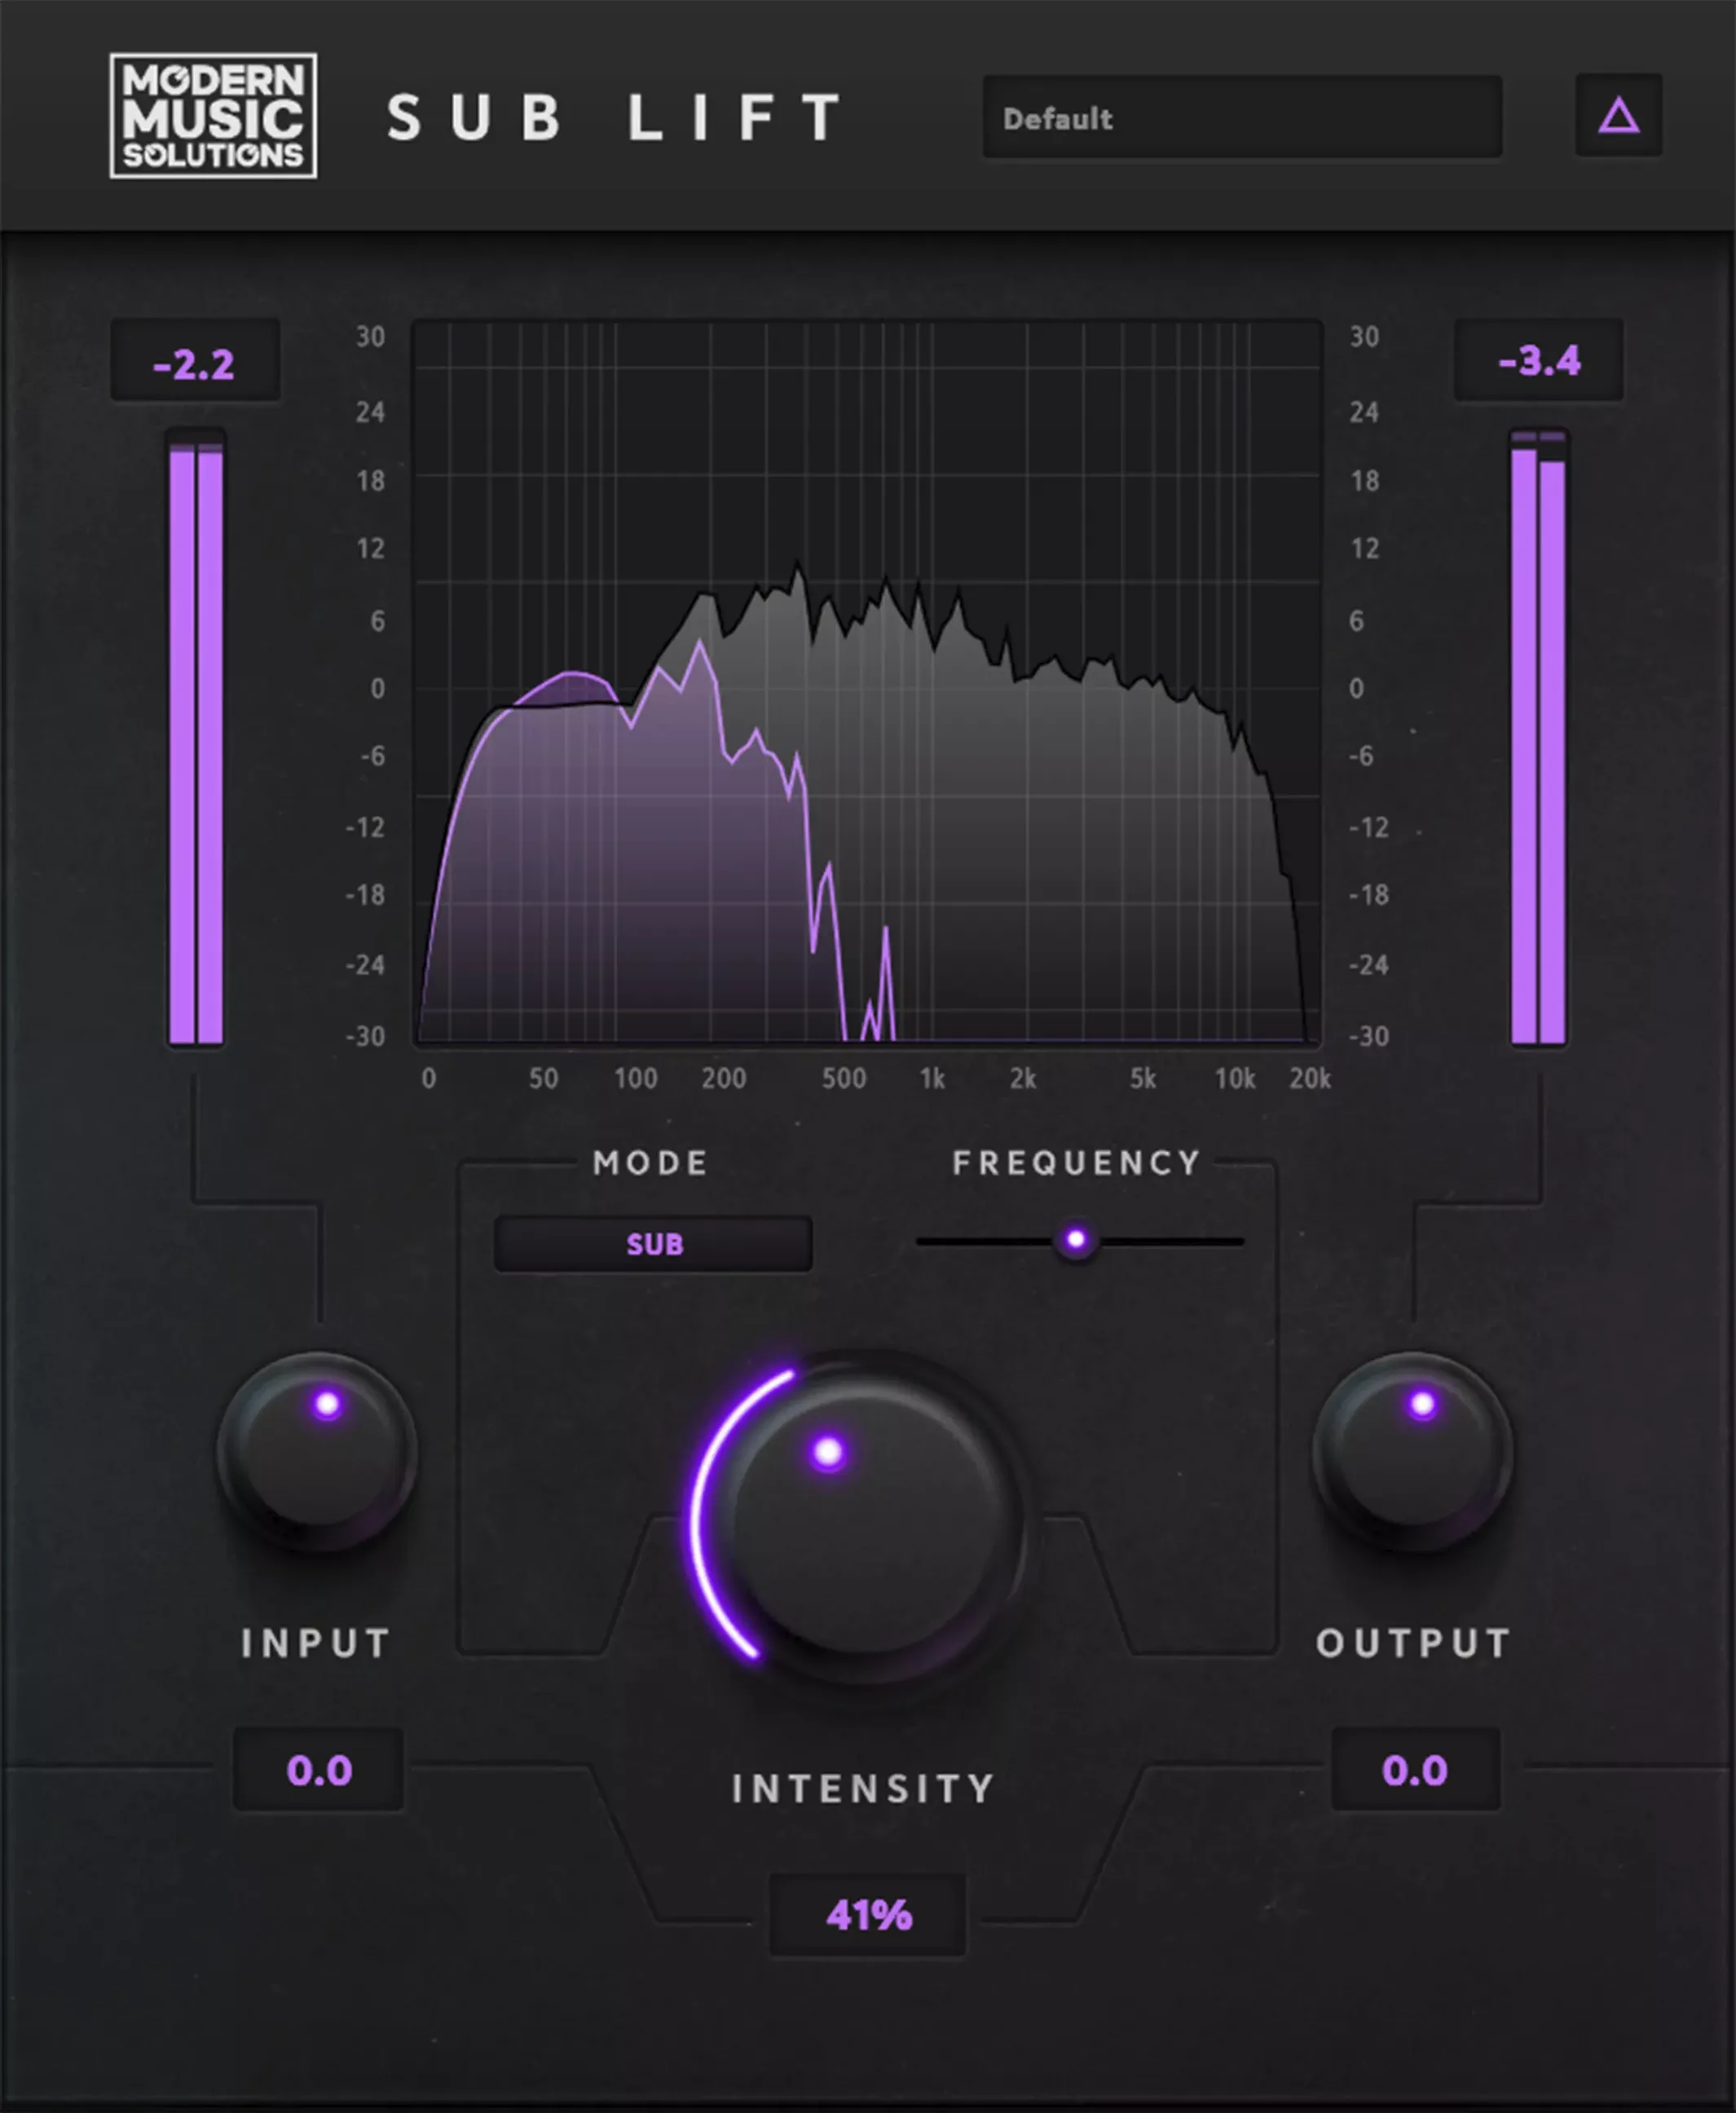Click the 500 frequency axis label
The height and width of the screenshot is (2113, 1736).
[844, 1078]
